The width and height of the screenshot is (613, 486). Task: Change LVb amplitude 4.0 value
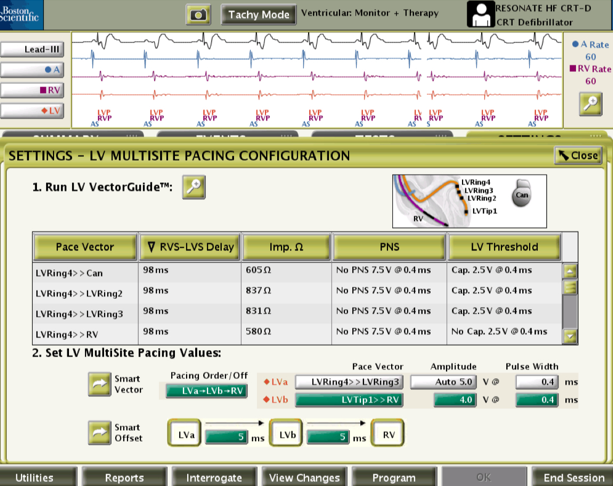point(455,400)
